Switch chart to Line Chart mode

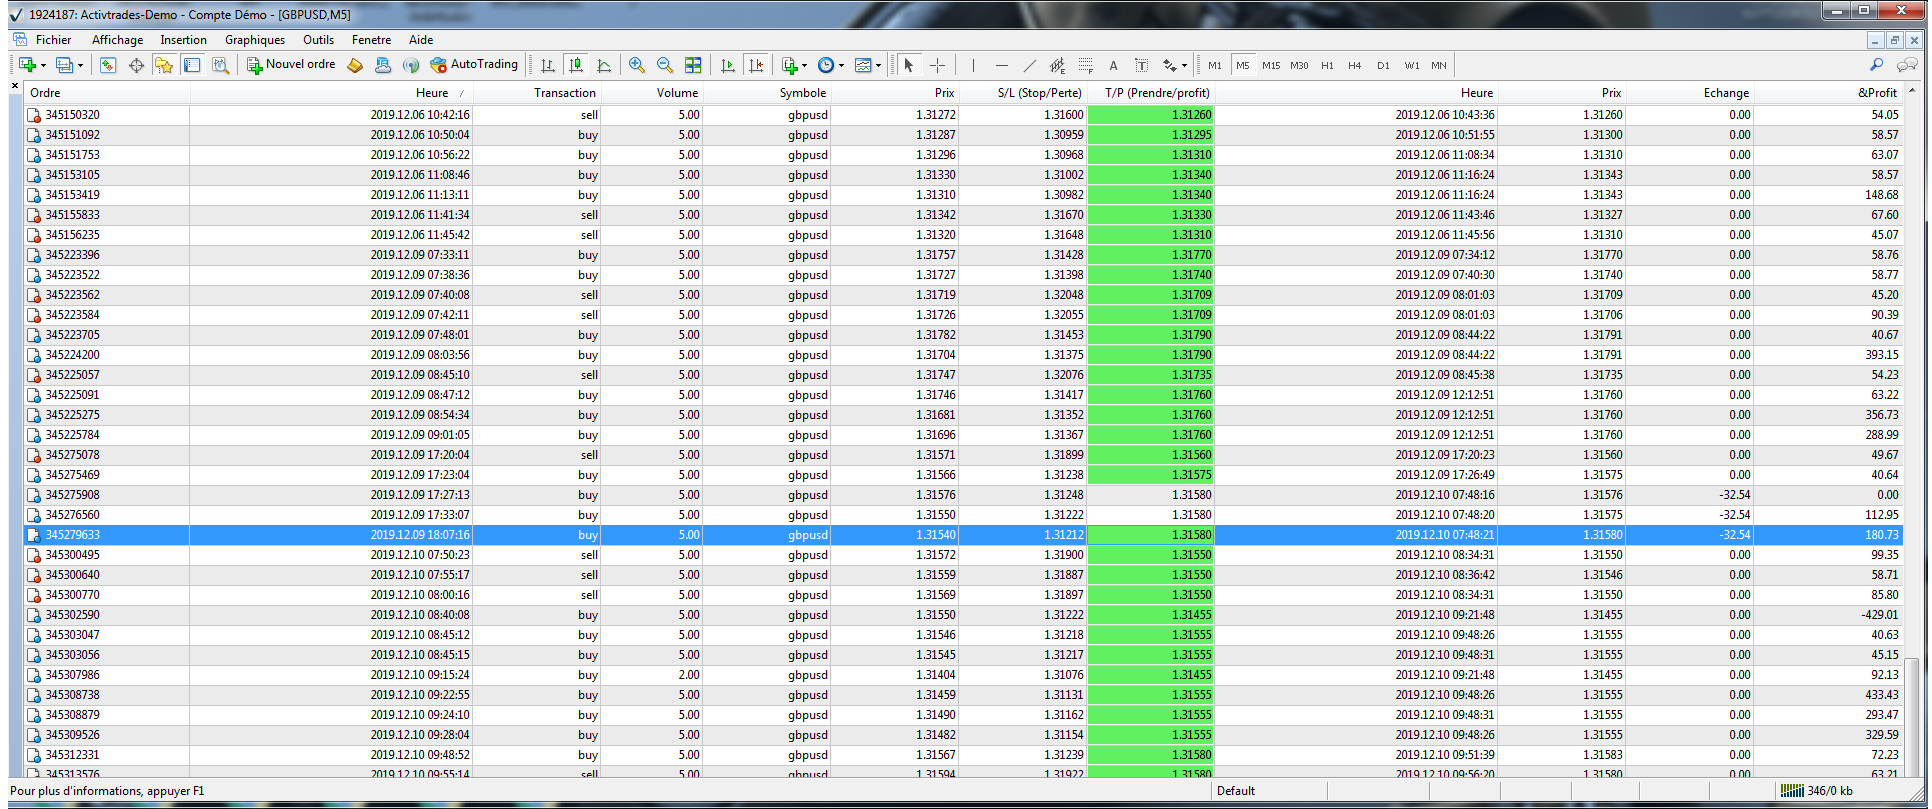[604, 65]
